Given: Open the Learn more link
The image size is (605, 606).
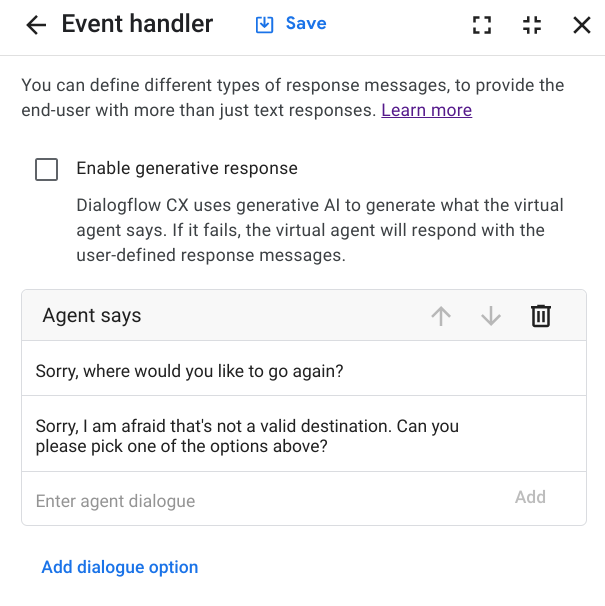Looking at the screenshot, I should click(x=426, y=110).
